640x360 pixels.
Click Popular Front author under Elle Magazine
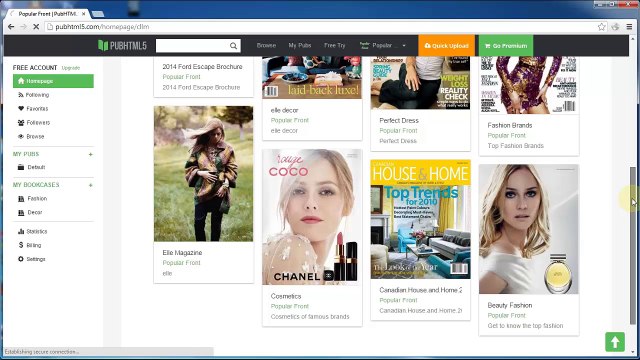point(181,263)
